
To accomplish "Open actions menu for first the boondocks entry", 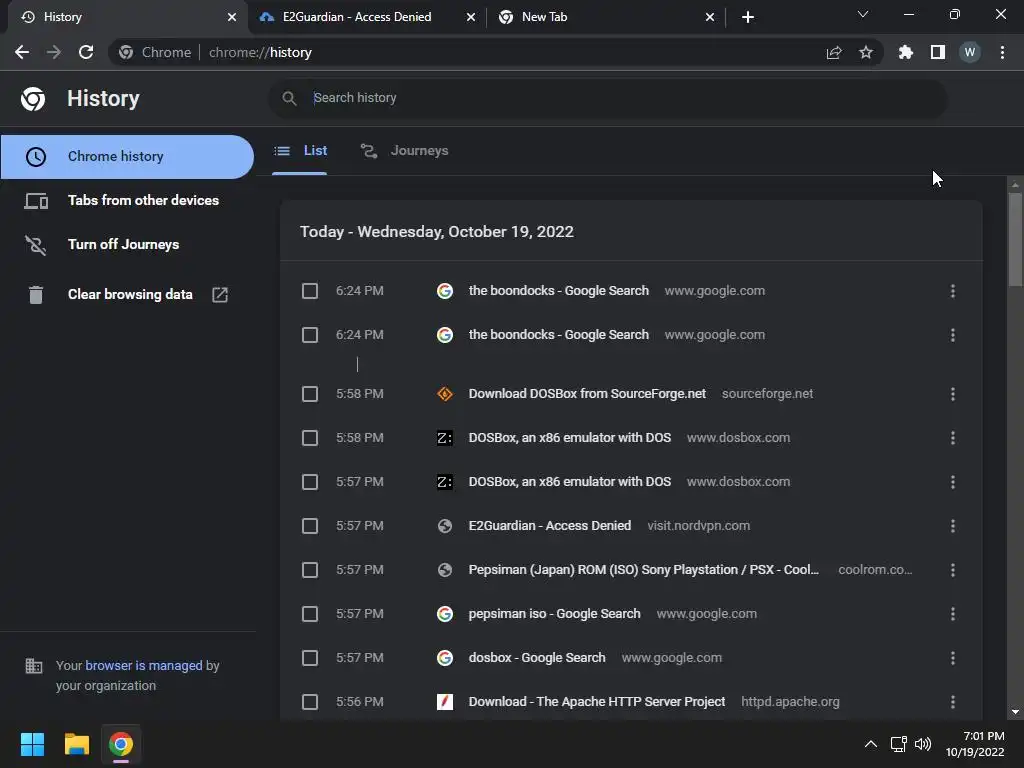I will tap(953, 291).
